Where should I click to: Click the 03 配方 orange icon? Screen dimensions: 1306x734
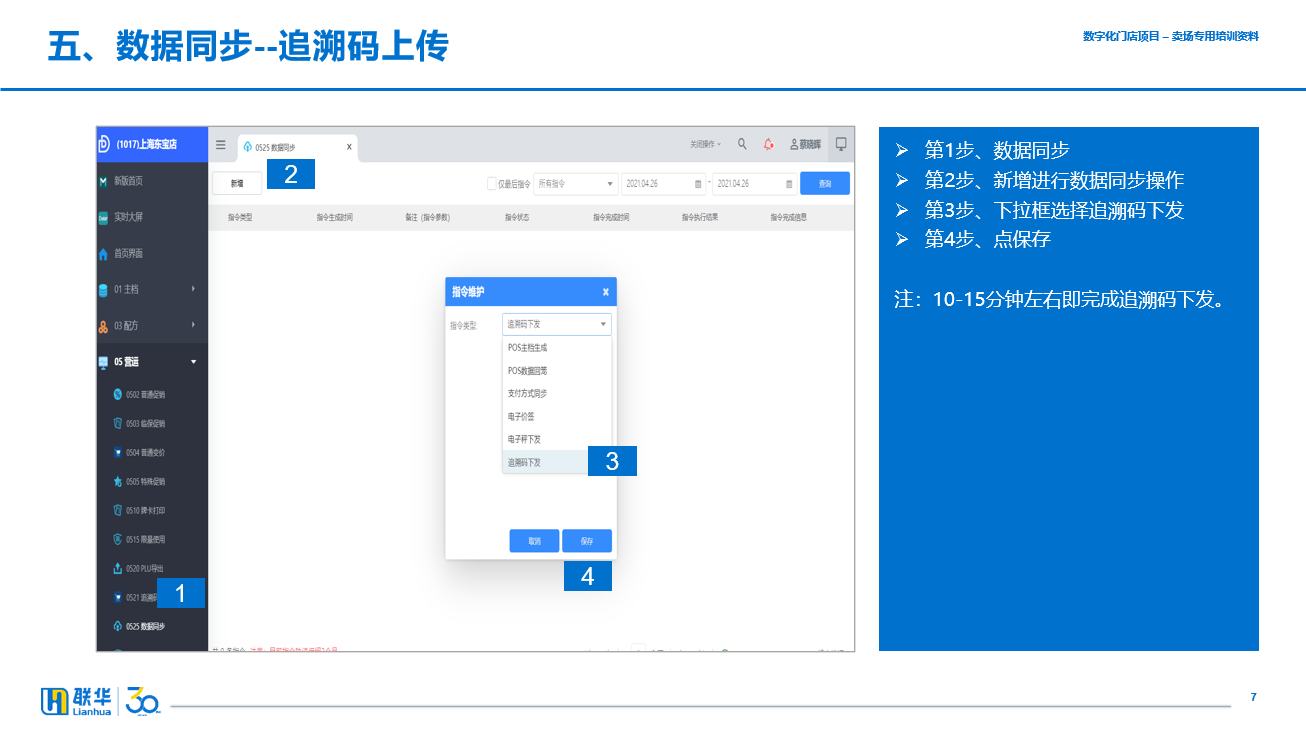(103, 326)
